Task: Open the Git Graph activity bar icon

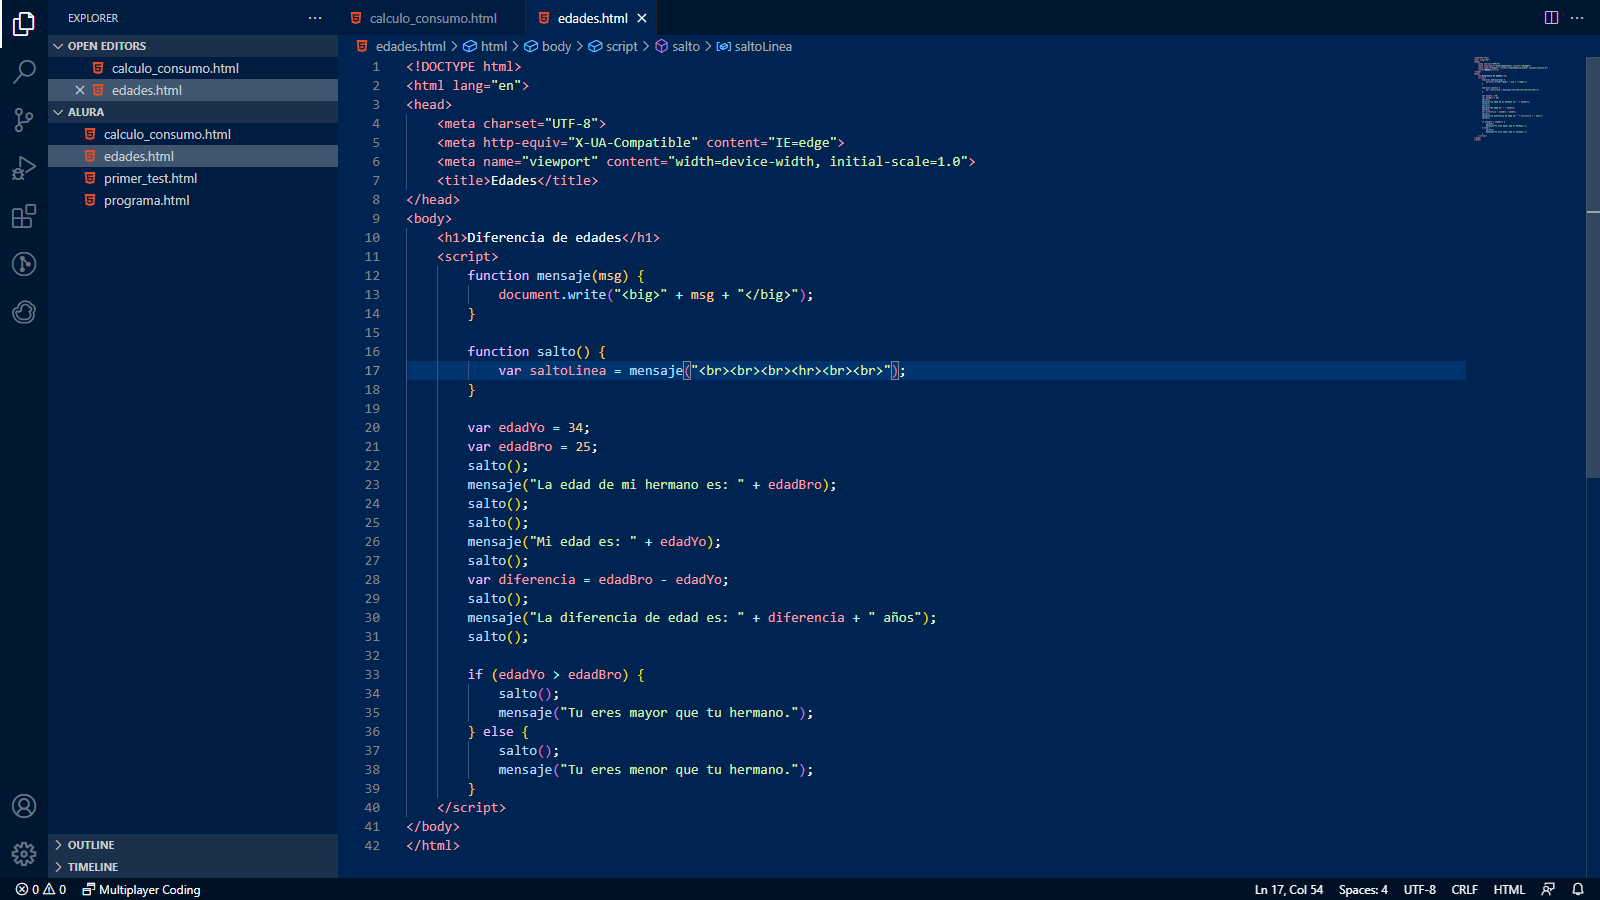Action: click(x=24, y=264)
